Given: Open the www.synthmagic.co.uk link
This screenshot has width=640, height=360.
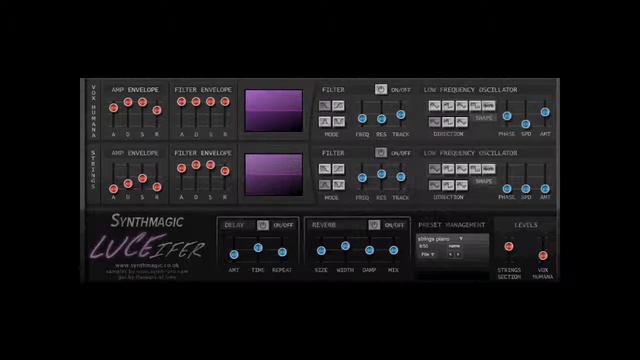Looking at the screenshot, I should [x=147, y=265].
